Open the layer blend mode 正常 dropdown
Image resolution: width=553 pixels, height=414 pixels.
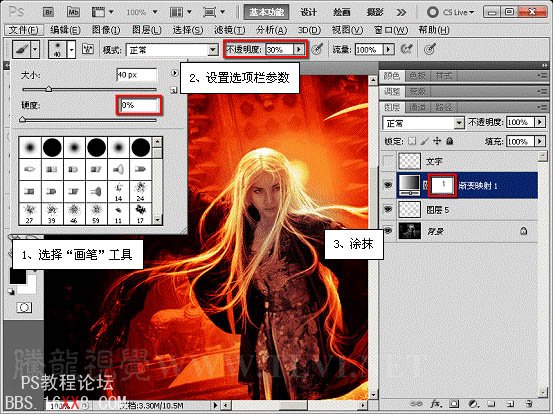pos(423,123)
